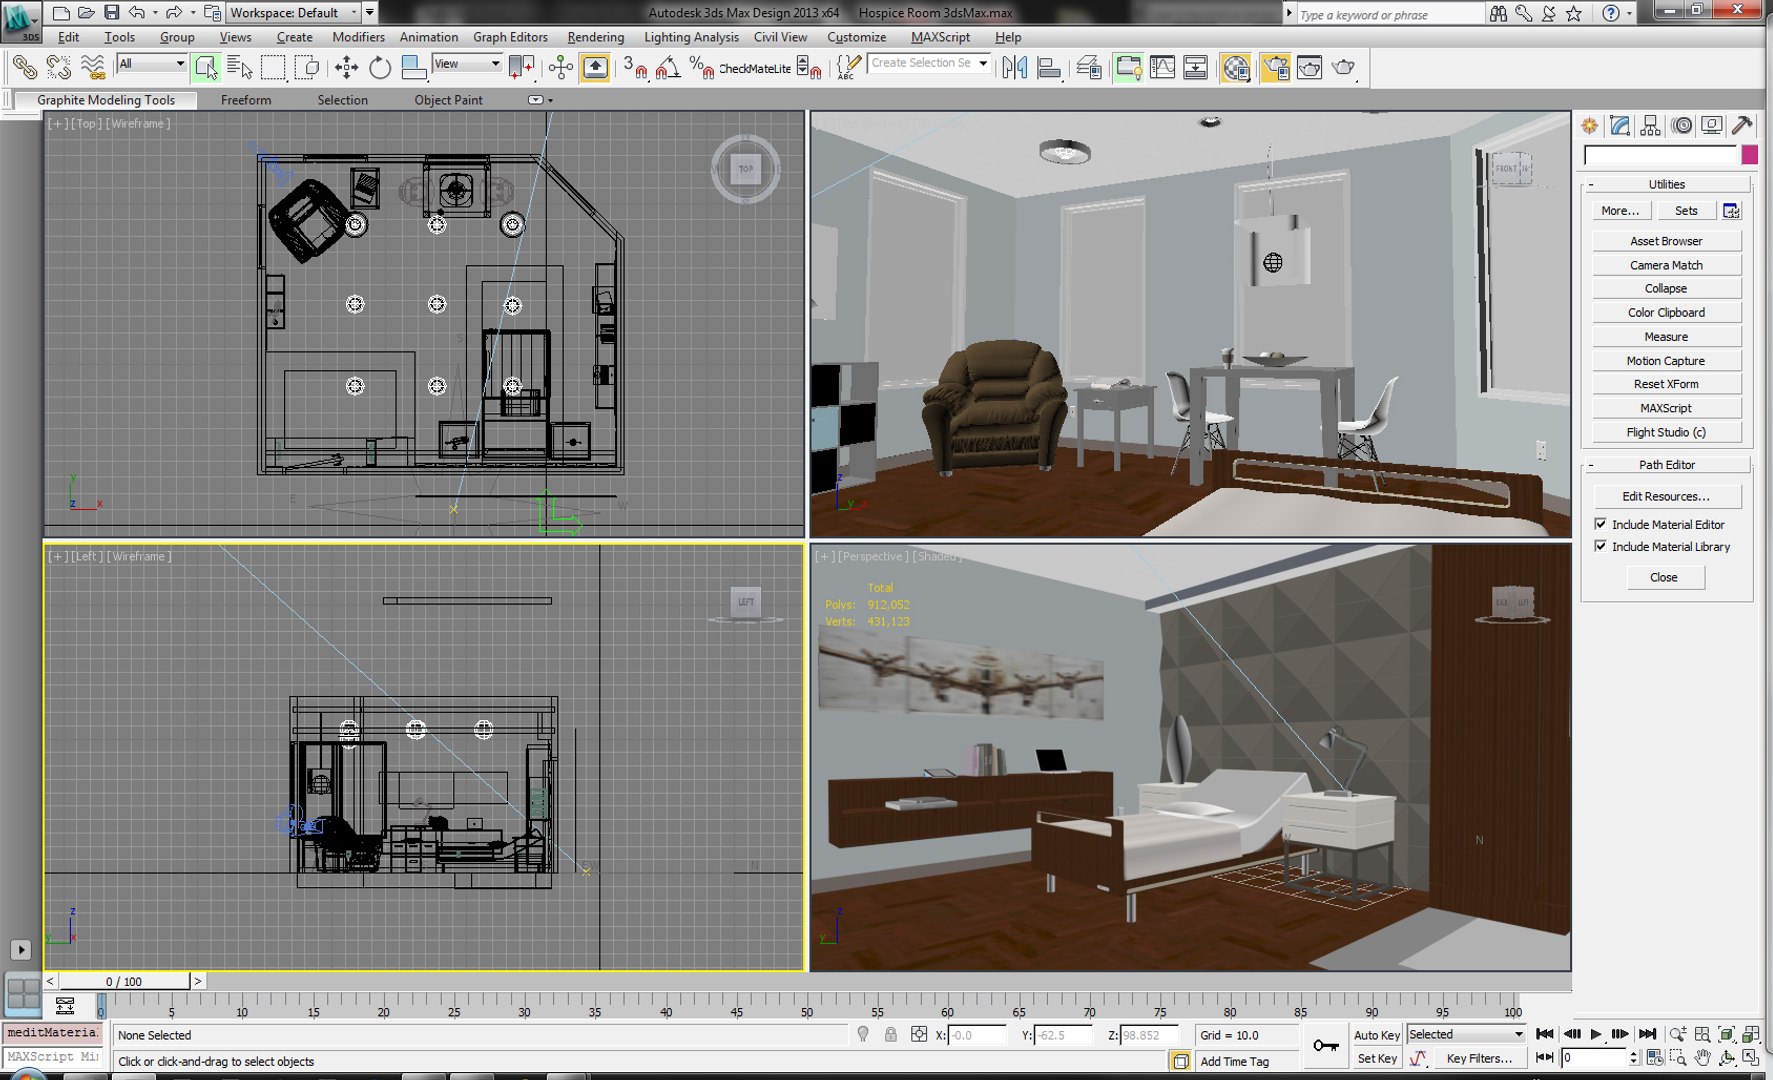Play the animation

click(x=1596, y=1035)
